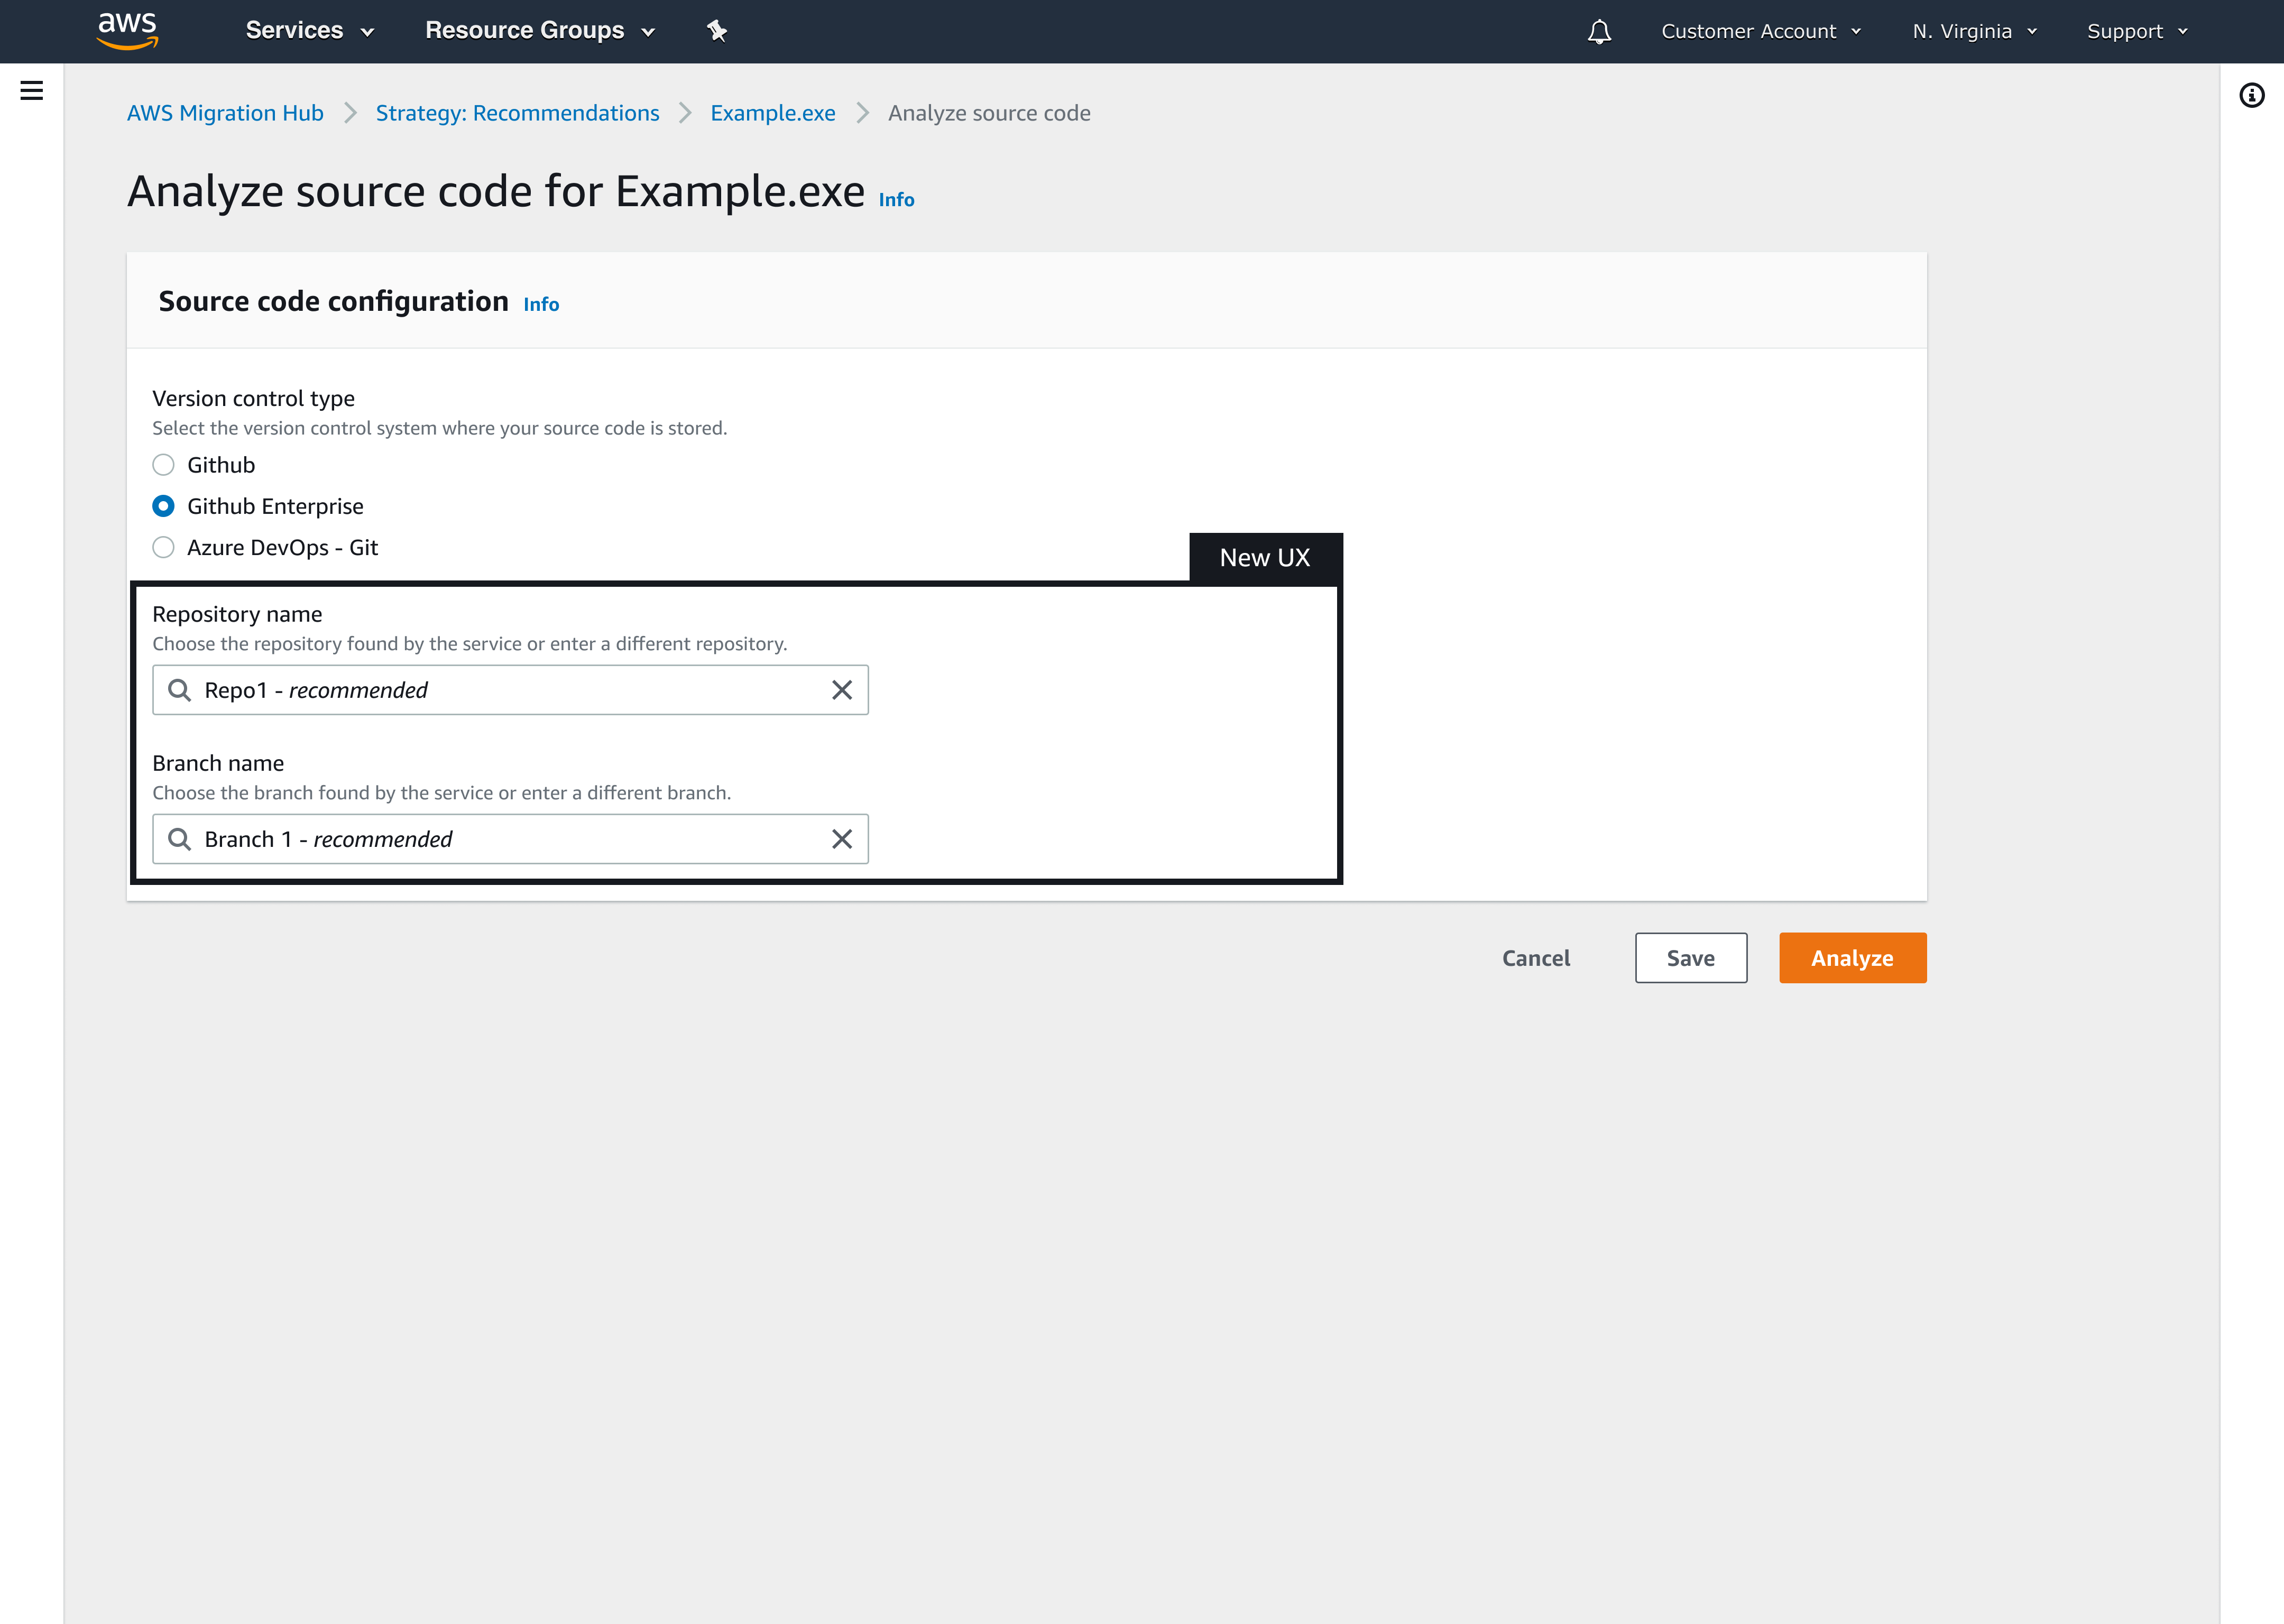Open the info panel circle icon
The width and height of the screenshot is (2284, 1624).
pos(2251,96)
